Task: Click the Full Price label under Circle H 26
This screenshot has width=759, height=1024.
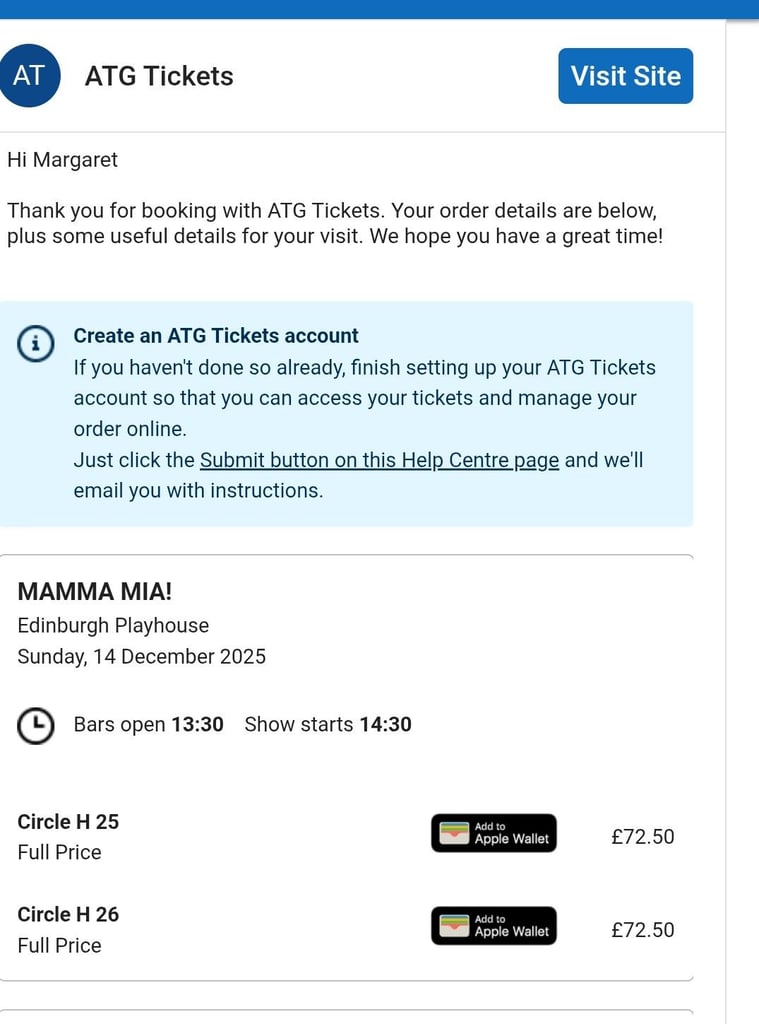Action: (60, 945)
